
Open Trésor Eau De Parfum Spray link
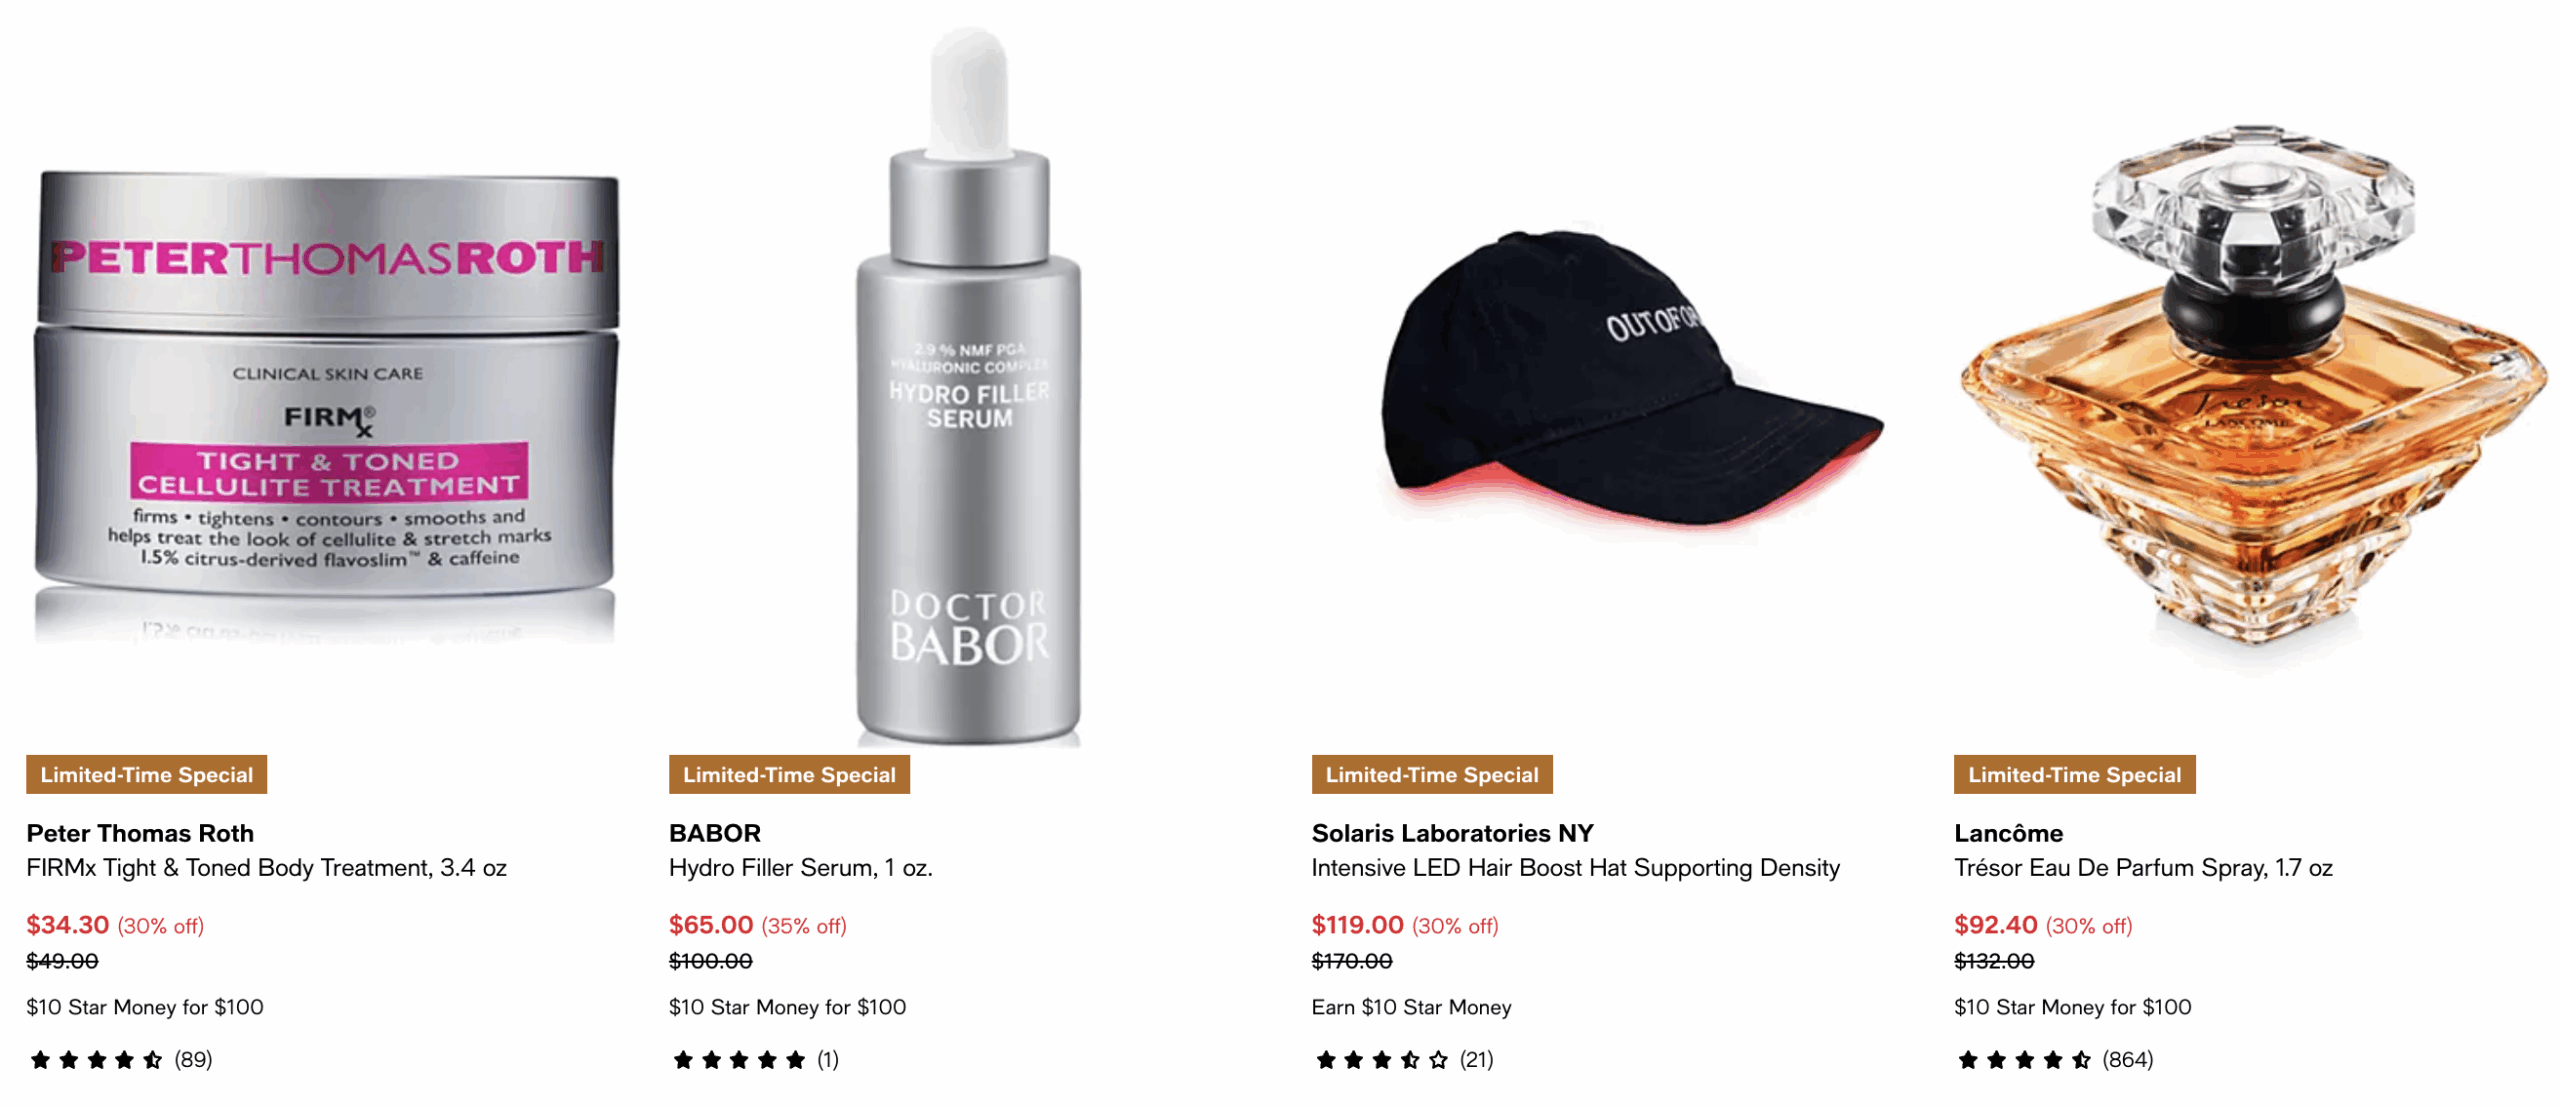pos(2143,868)
